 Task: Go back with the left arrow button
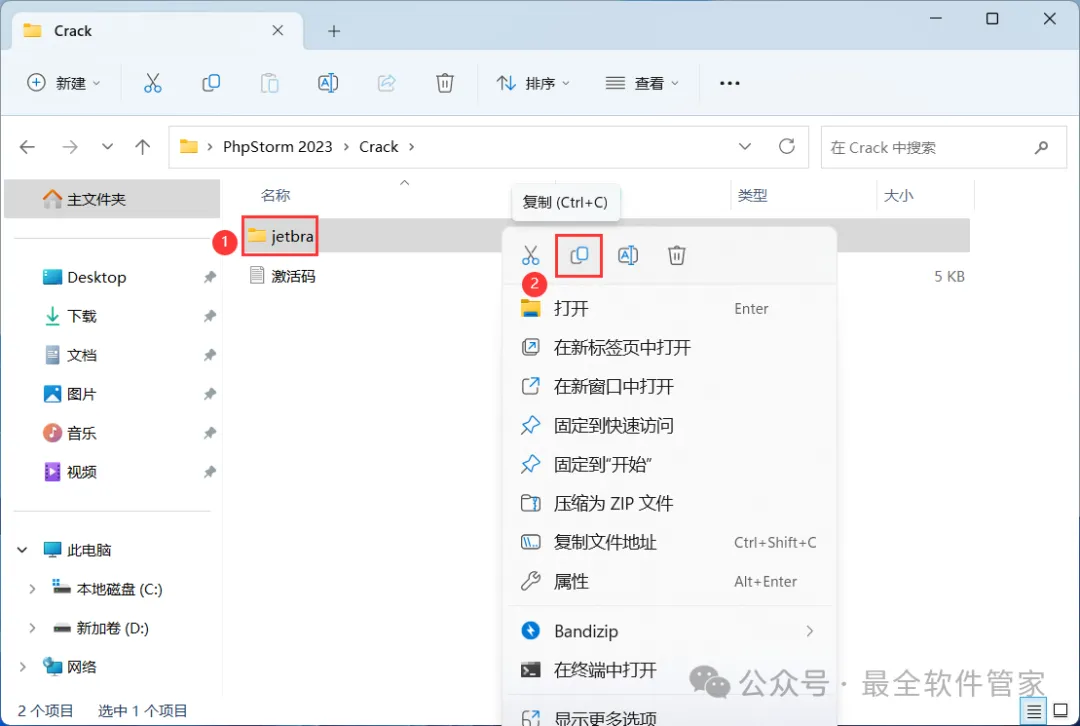click(27, 147)
